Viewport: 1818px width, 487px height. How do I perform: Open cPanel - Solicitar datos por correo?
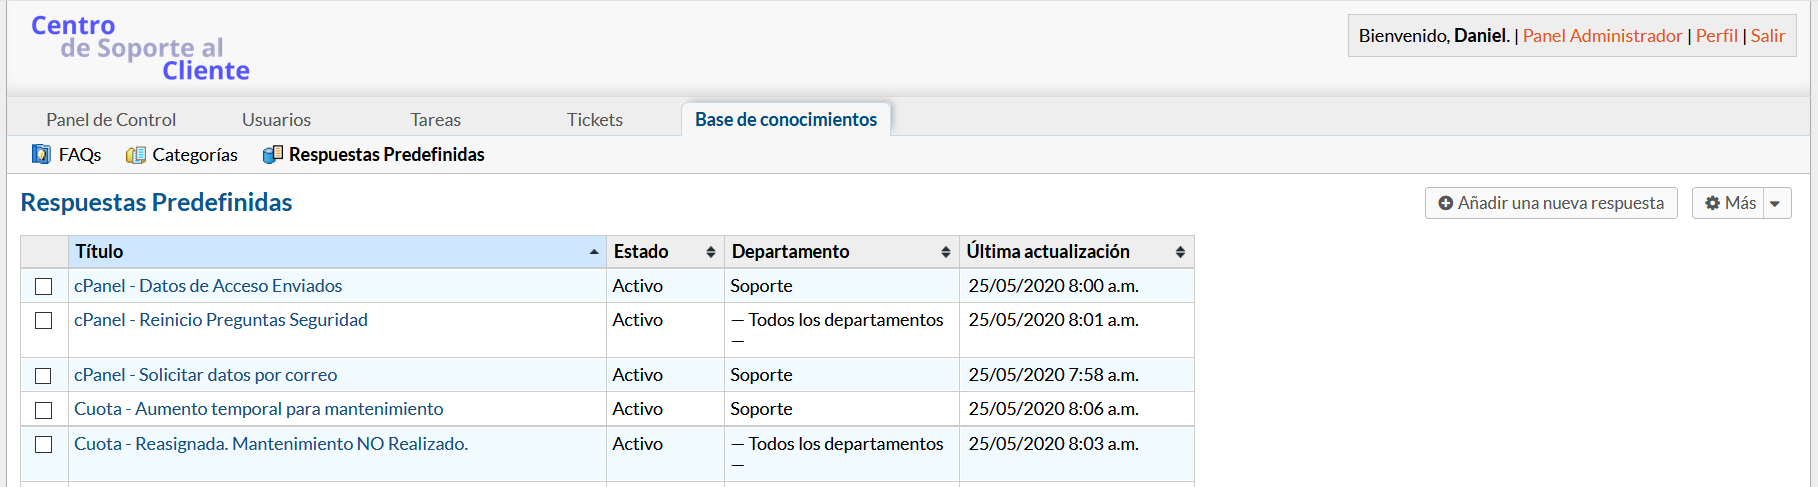[205, 375]
